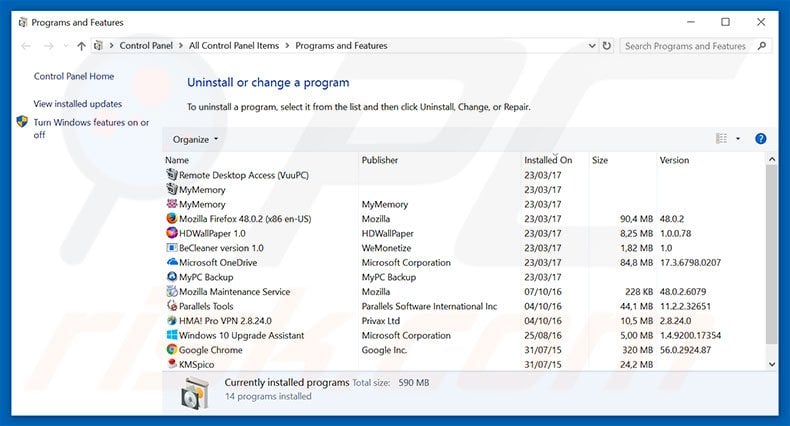Click the Google Chrome icon
Screen dimensions: 790x426
(172, 349)
